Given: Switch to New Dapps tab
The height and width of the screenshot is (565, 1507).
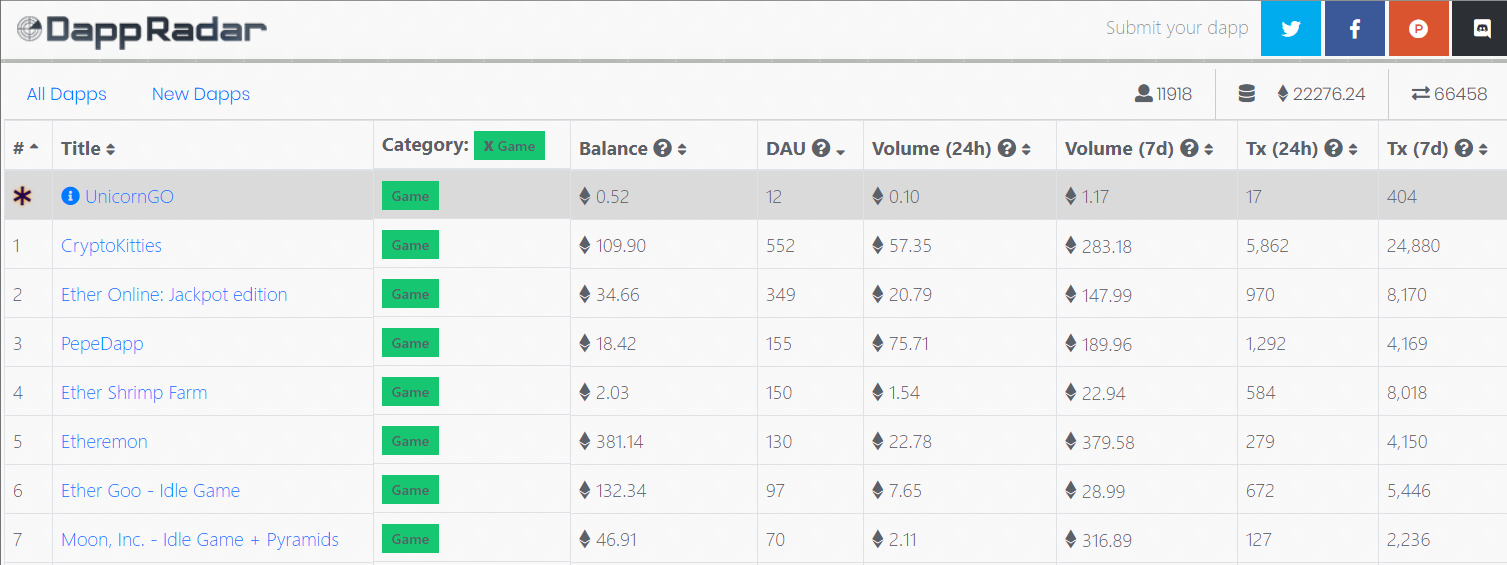Looking at the screenshot, I should pos(201,94).
